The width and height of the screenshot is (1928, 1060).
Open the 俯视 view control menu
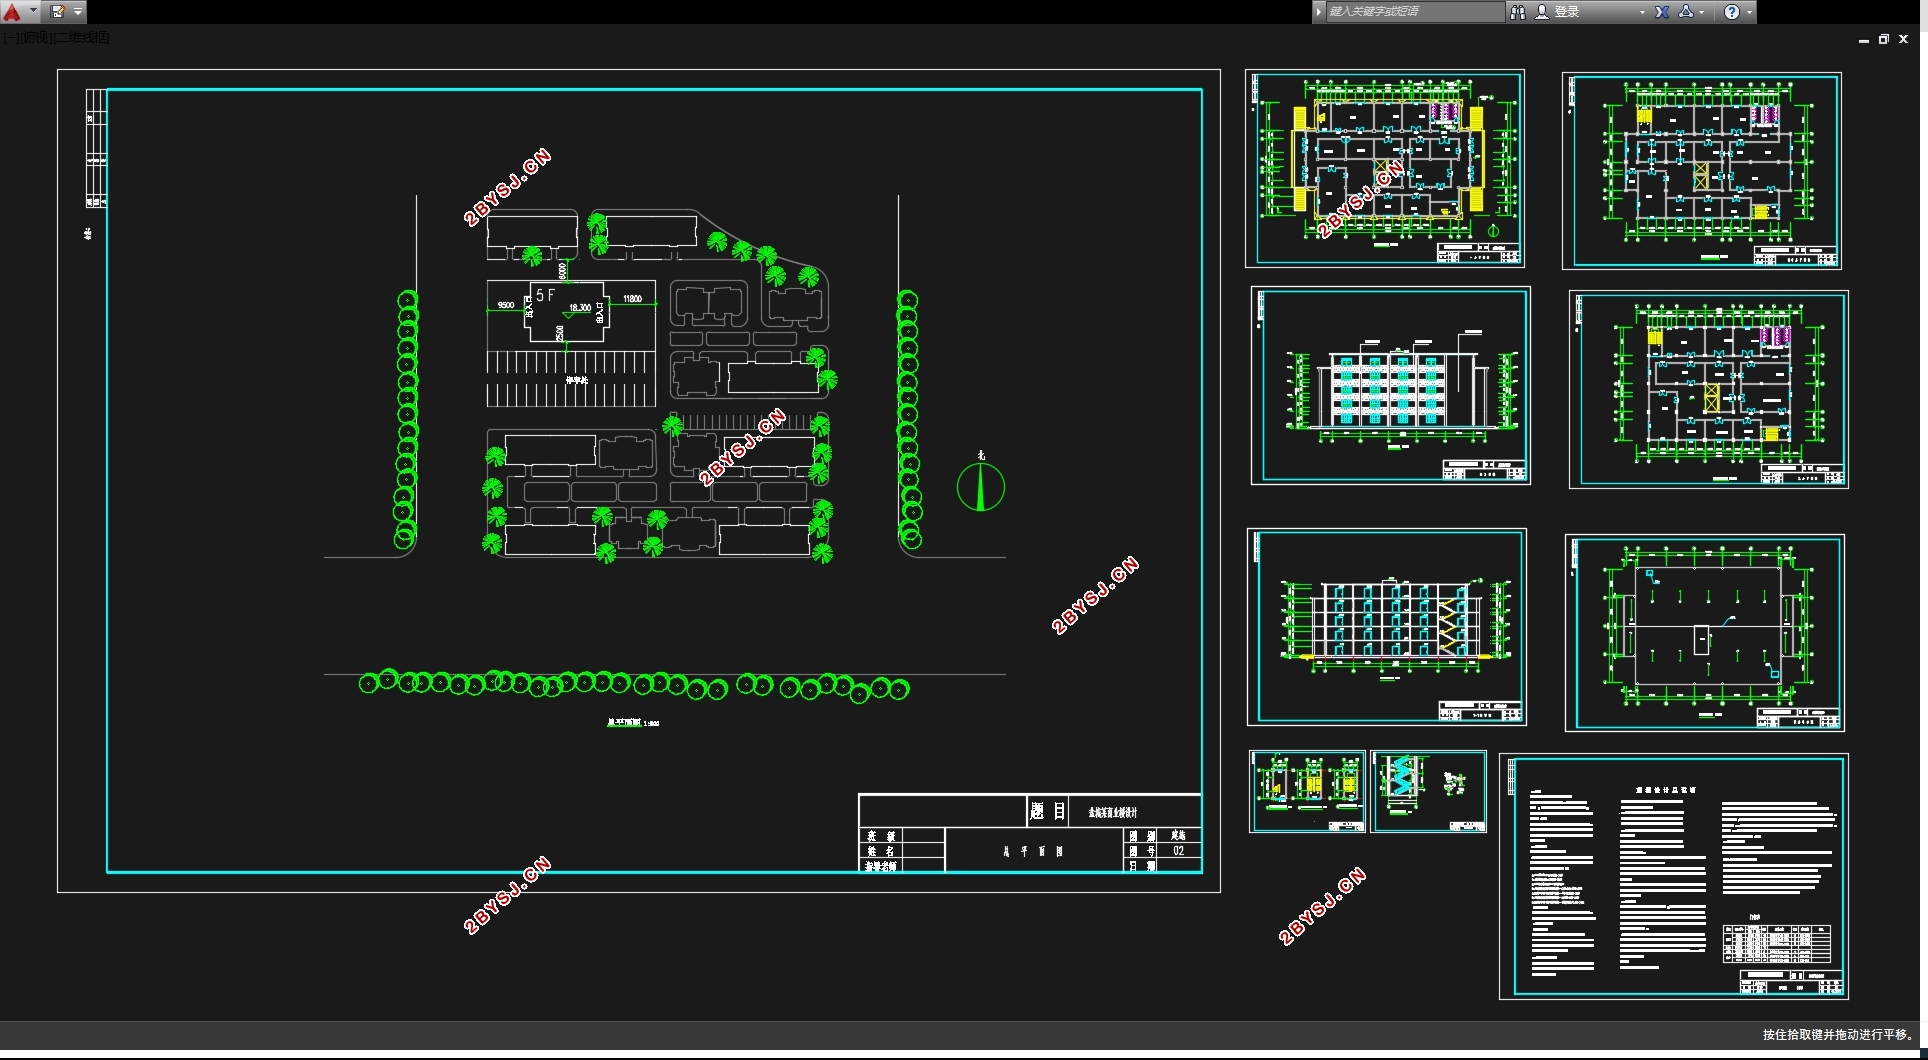[x=34, y=38]
